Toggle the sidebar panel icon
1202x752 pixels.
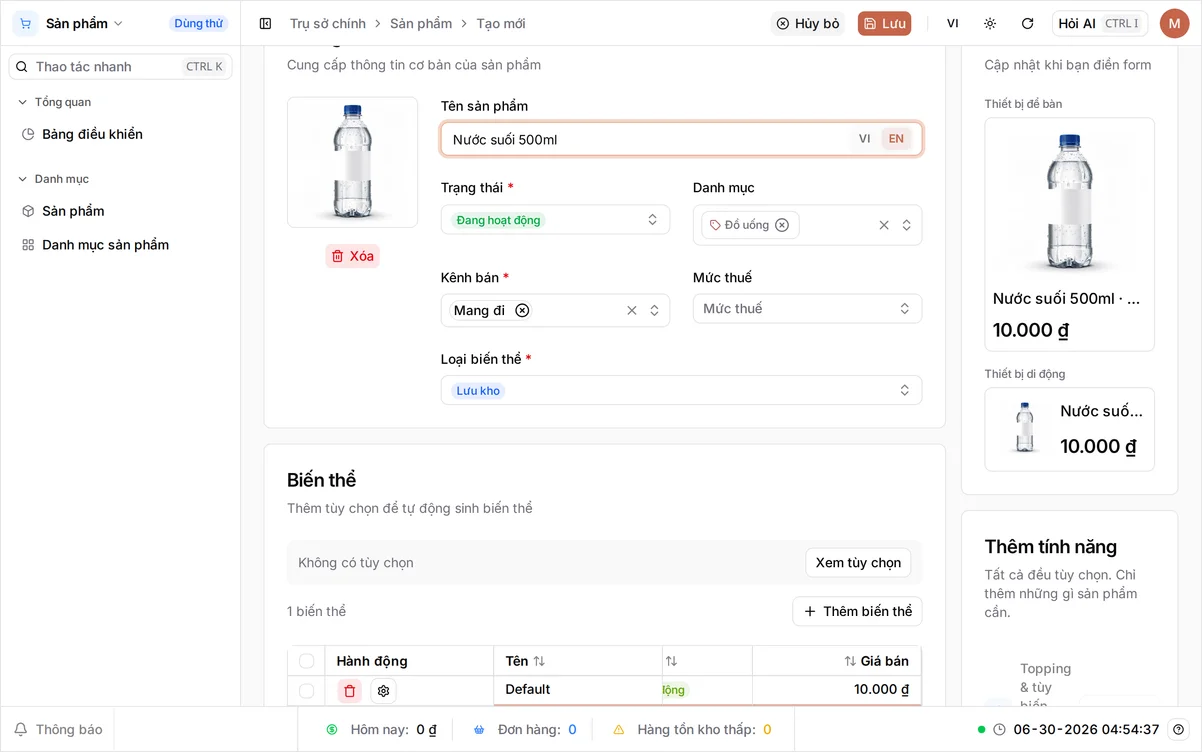pyautogui.click(x=265, y=23)
